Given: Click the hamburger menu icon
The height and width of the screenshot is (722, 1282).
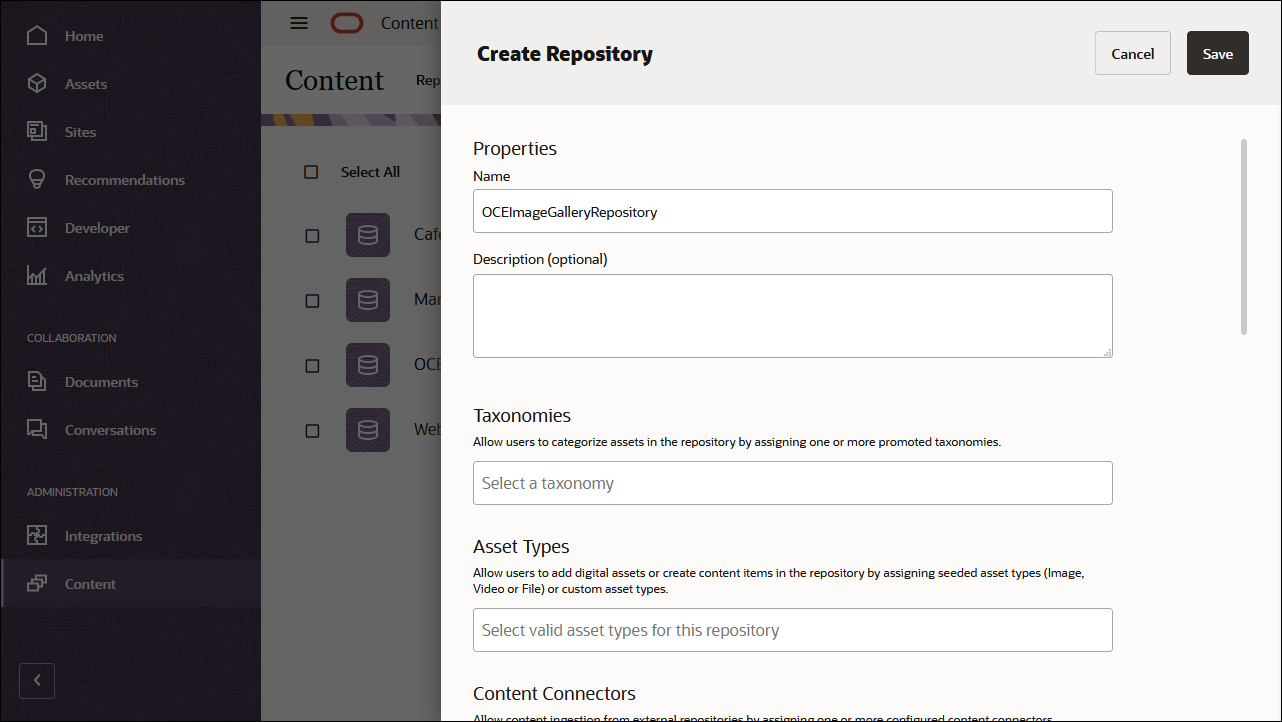Looking at the screenshot, I should coord(298,23).
